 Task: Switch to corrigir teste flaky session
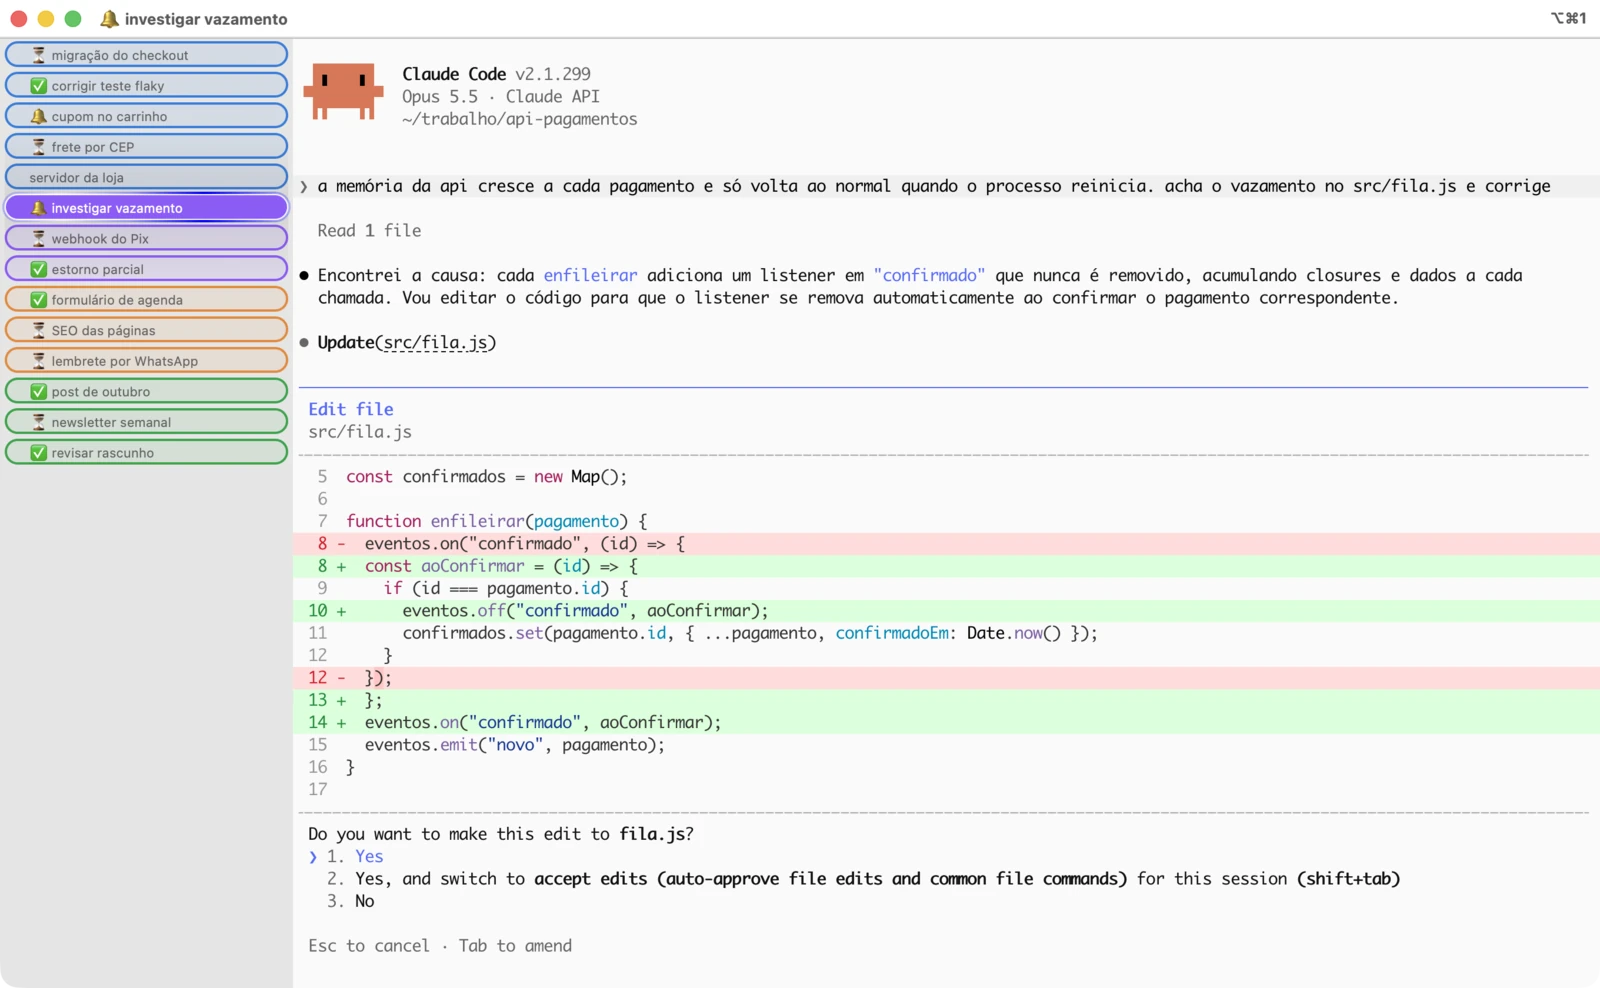tap(146, 86)
